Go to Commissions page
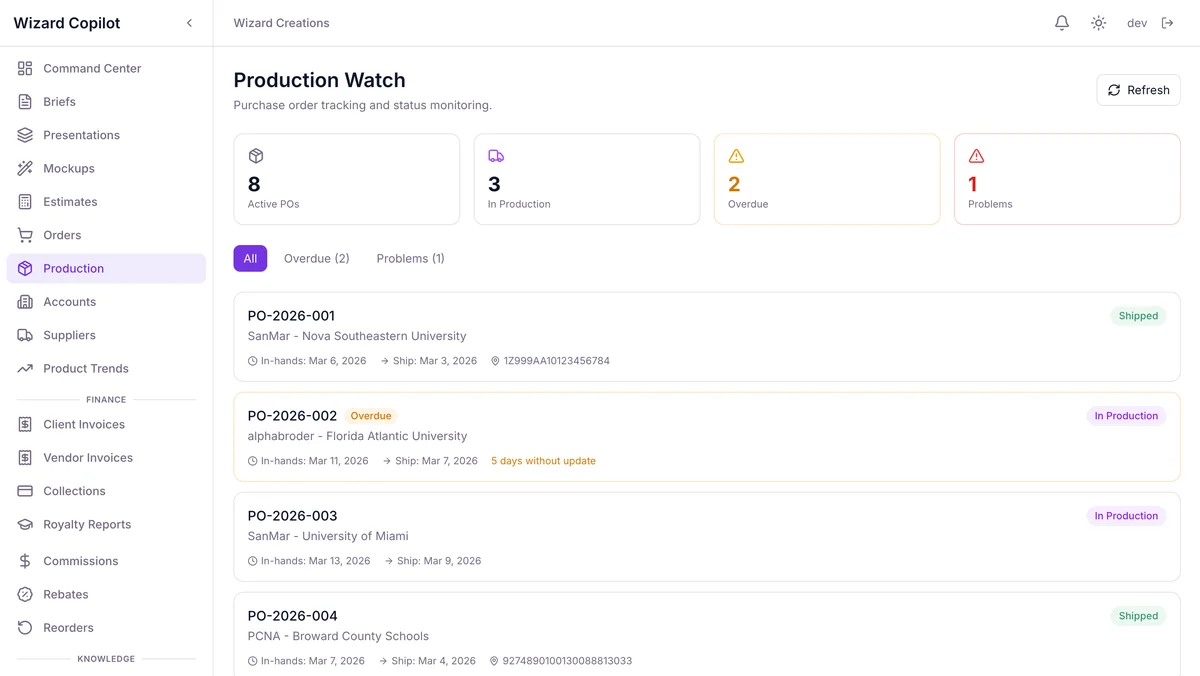Screen dimensions: 1200x676 tap(106, 561)
